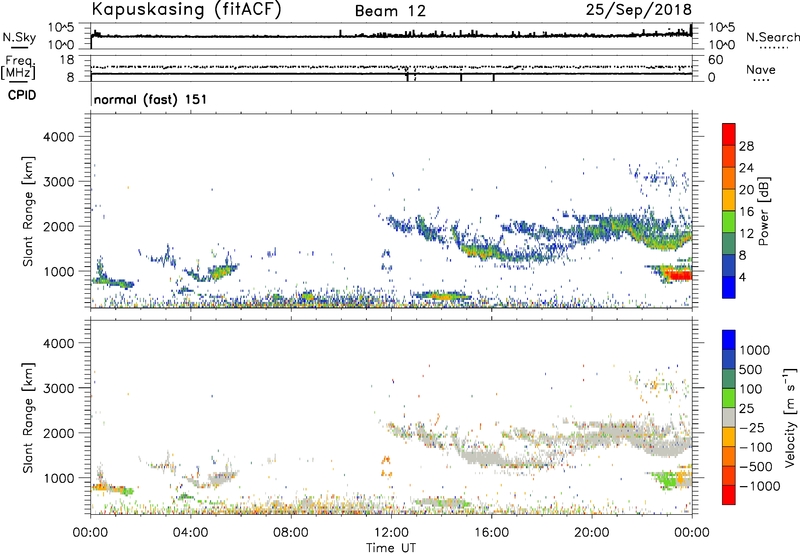Click the 'N.Sky' legend label
Viewport: 800px width, 554px height.
pyautogui.click(x=19, y=37)
